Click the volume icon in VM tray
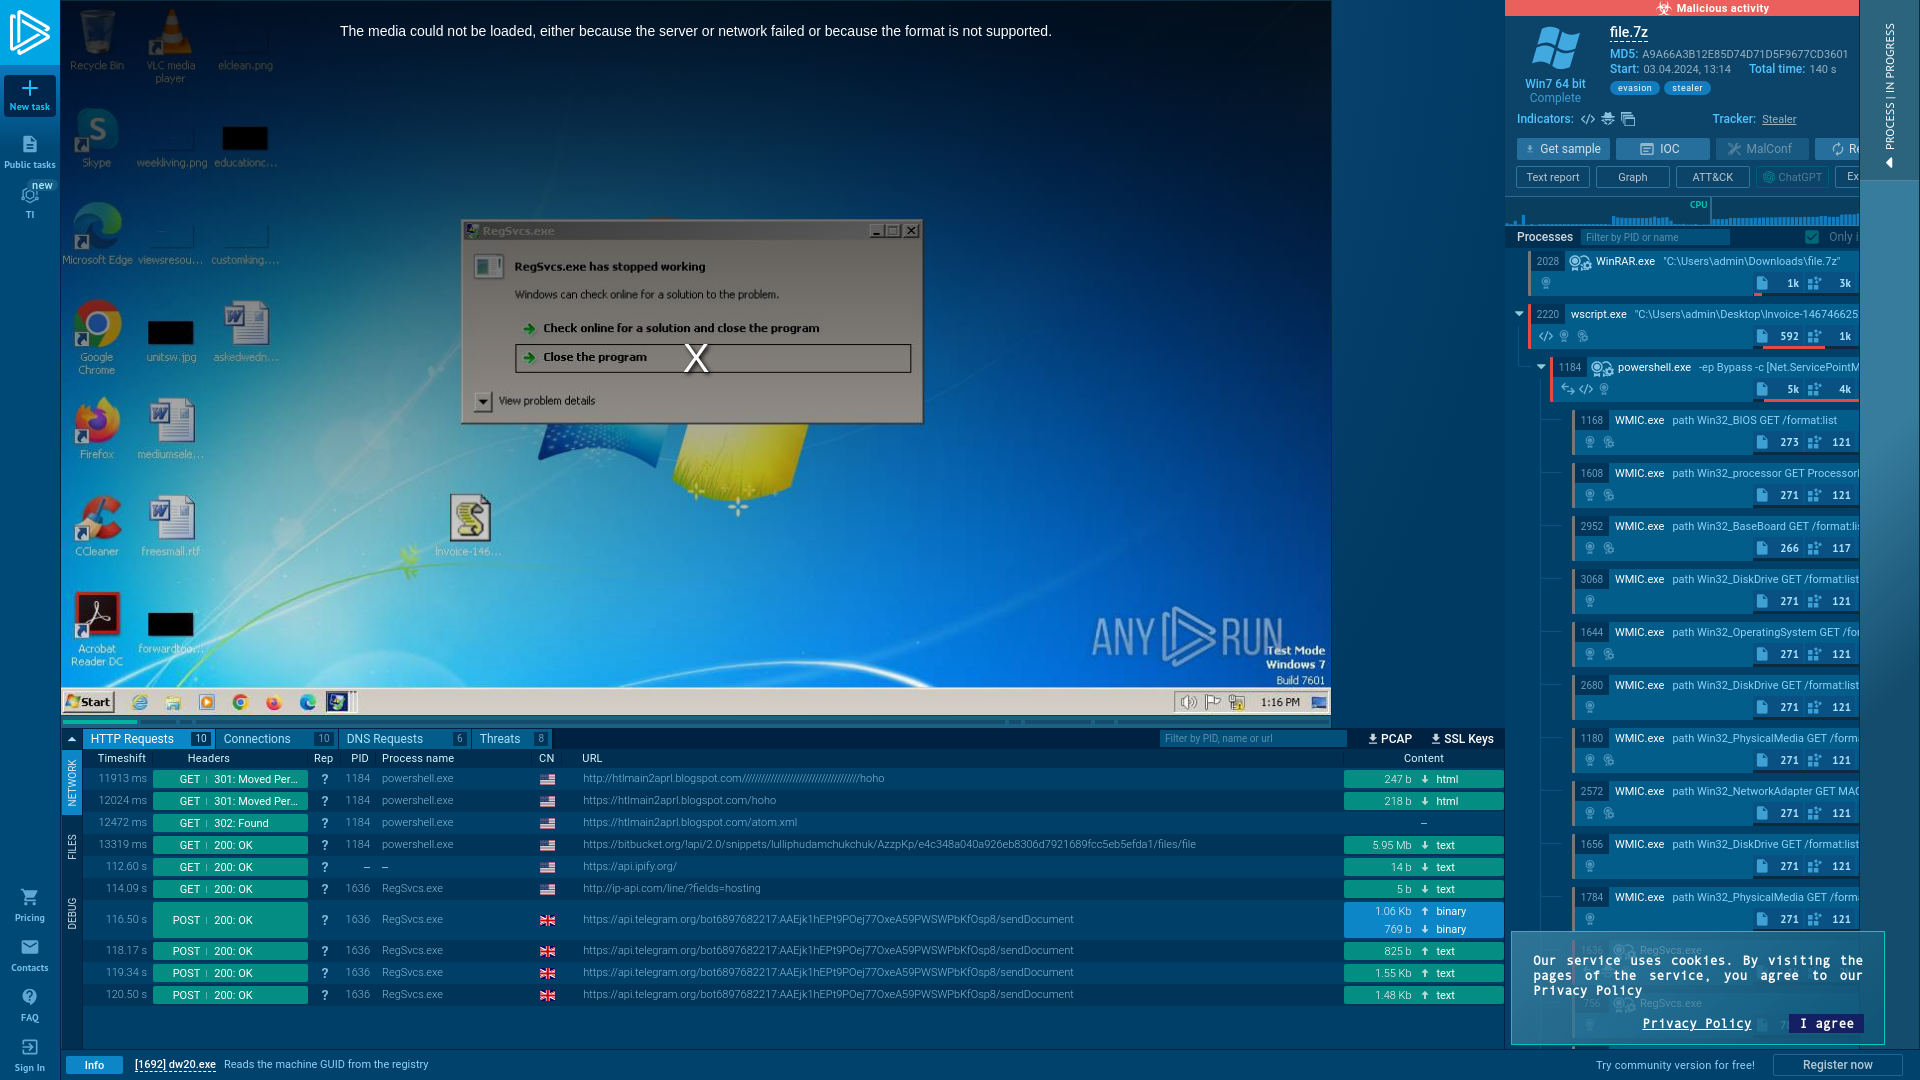This screenshot has height=1080, width=1920. [x=1188, y=702]
